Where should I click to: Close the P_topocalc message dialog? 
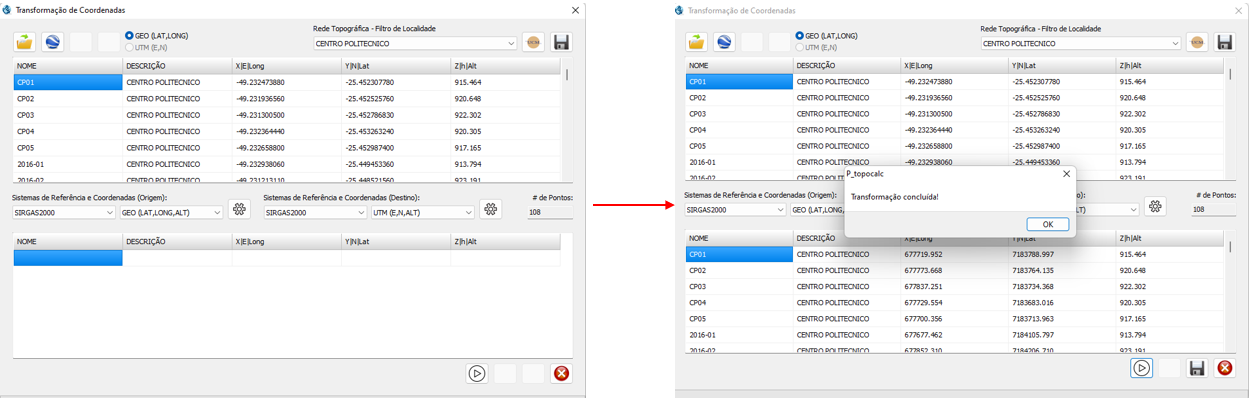click(x=1066, y=173)
